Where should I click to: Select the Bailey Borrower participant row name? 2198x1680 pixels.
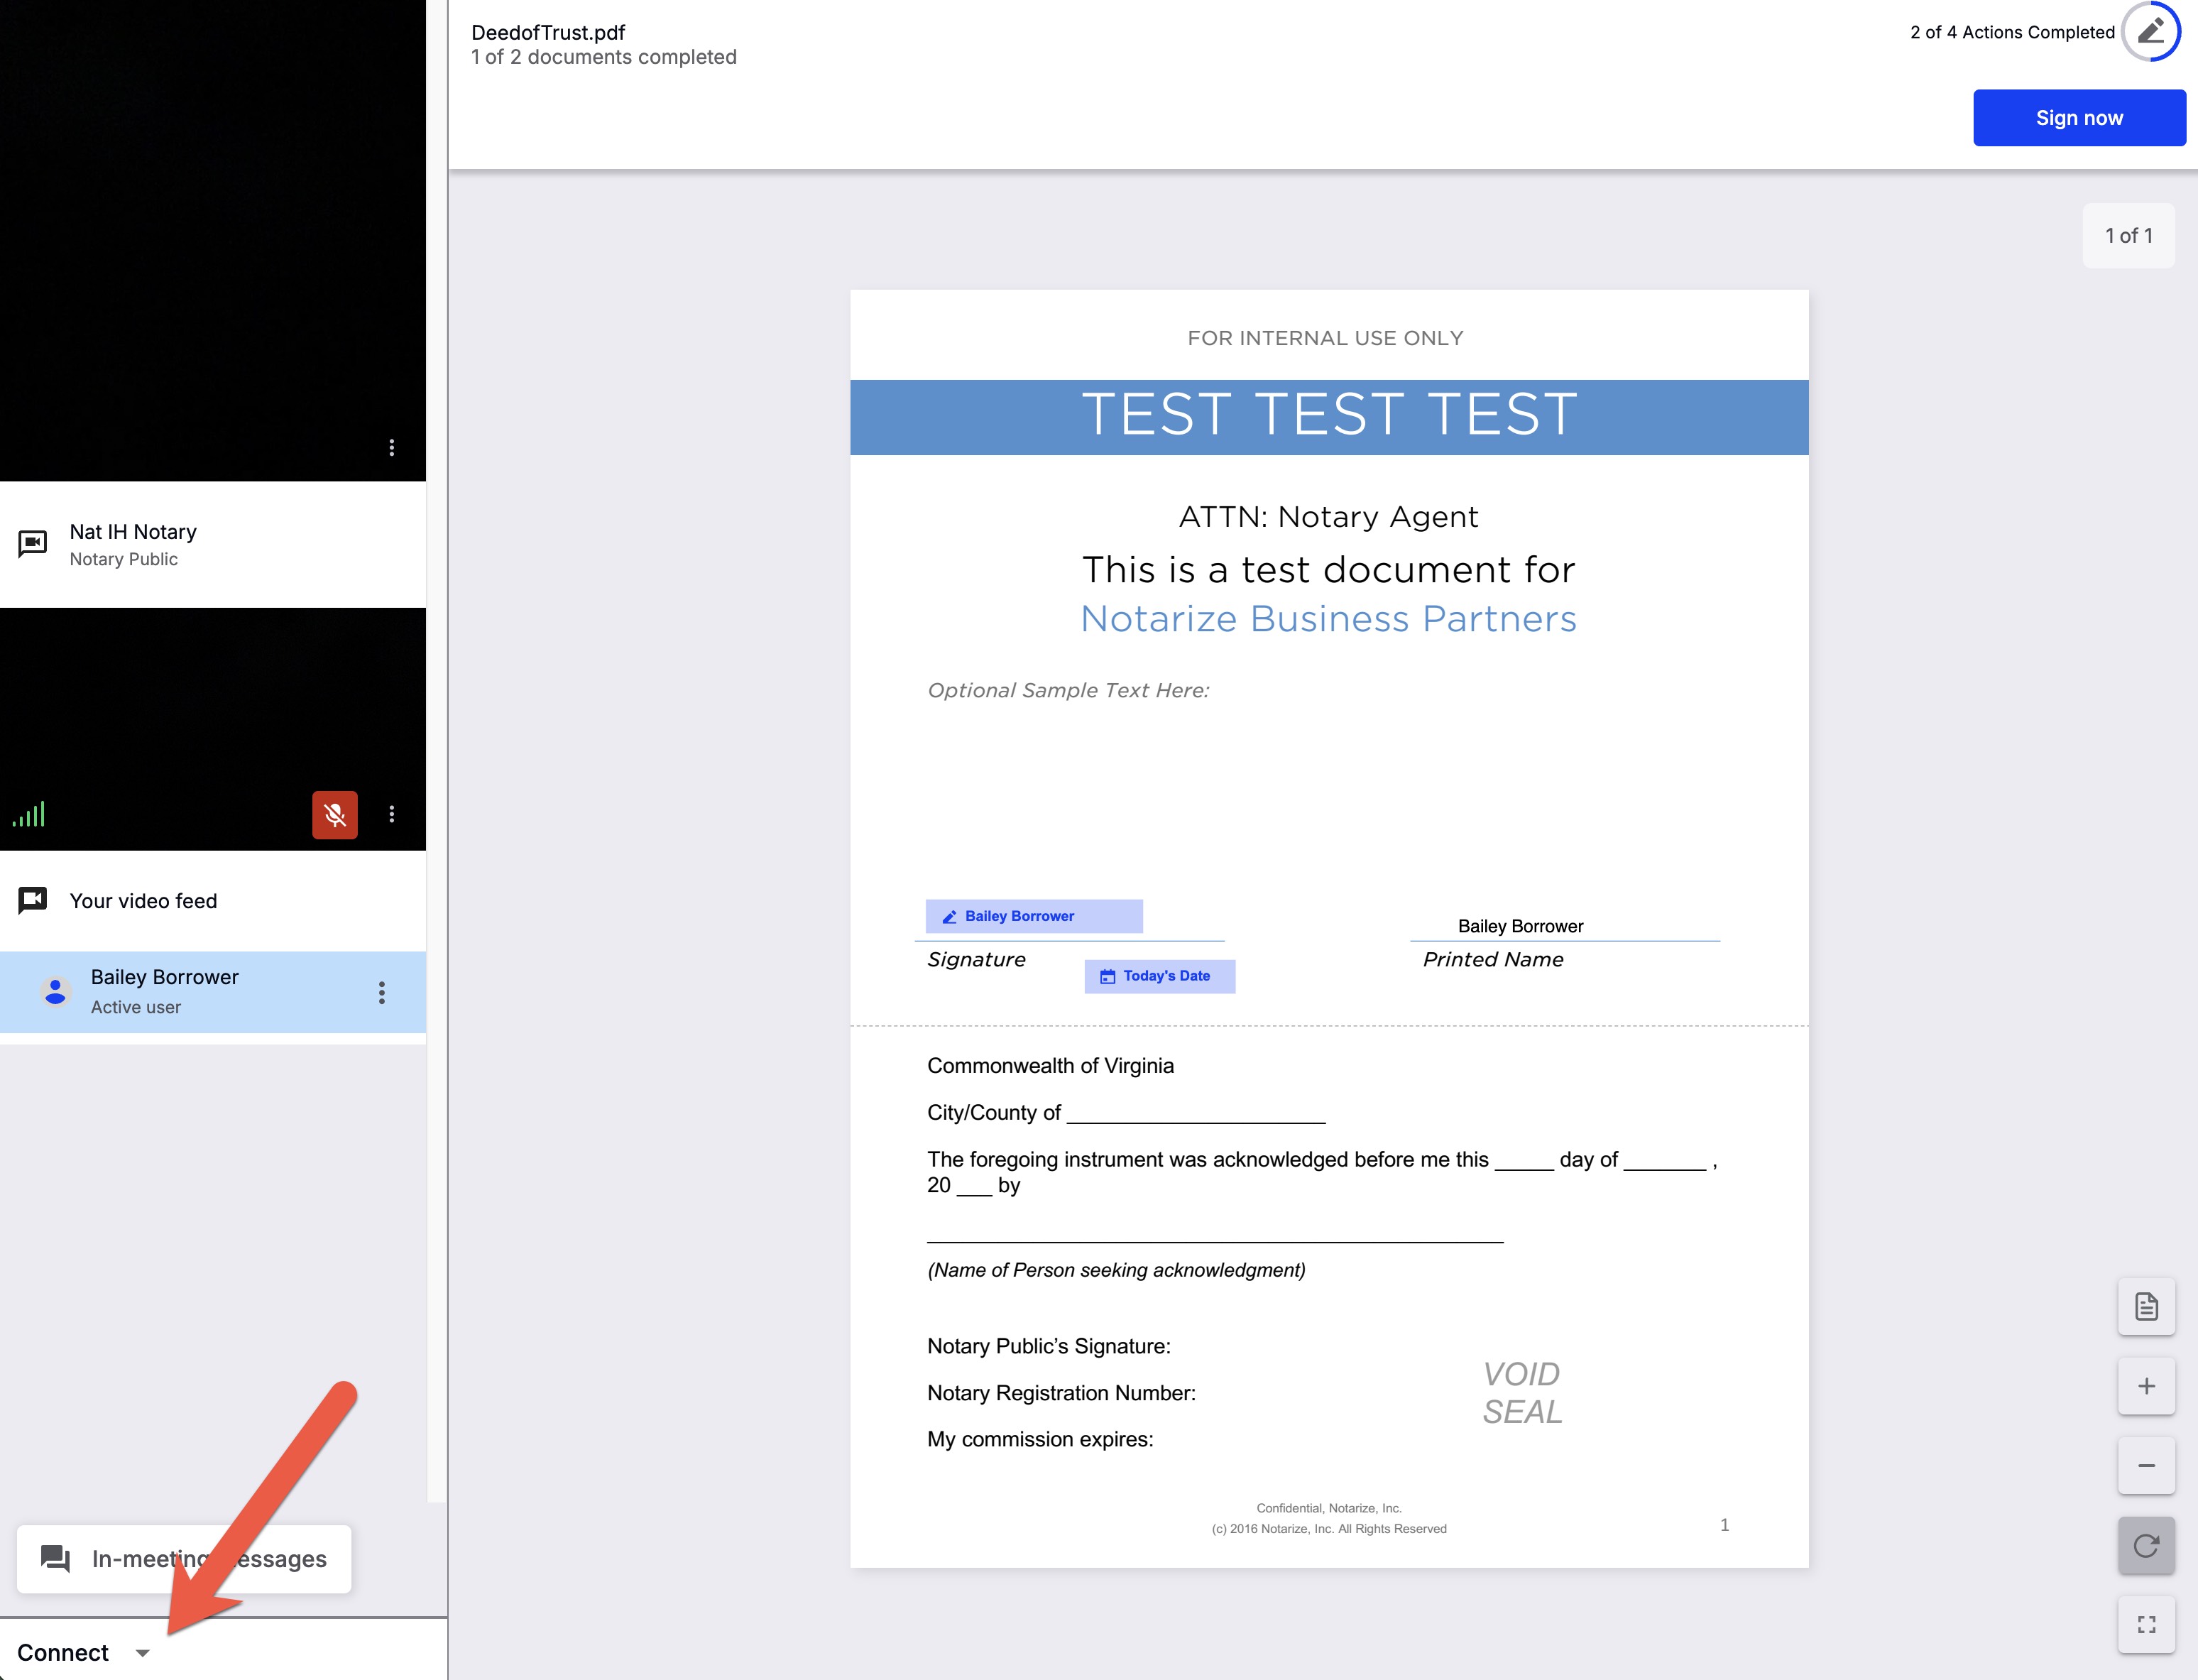coord(165,977)
